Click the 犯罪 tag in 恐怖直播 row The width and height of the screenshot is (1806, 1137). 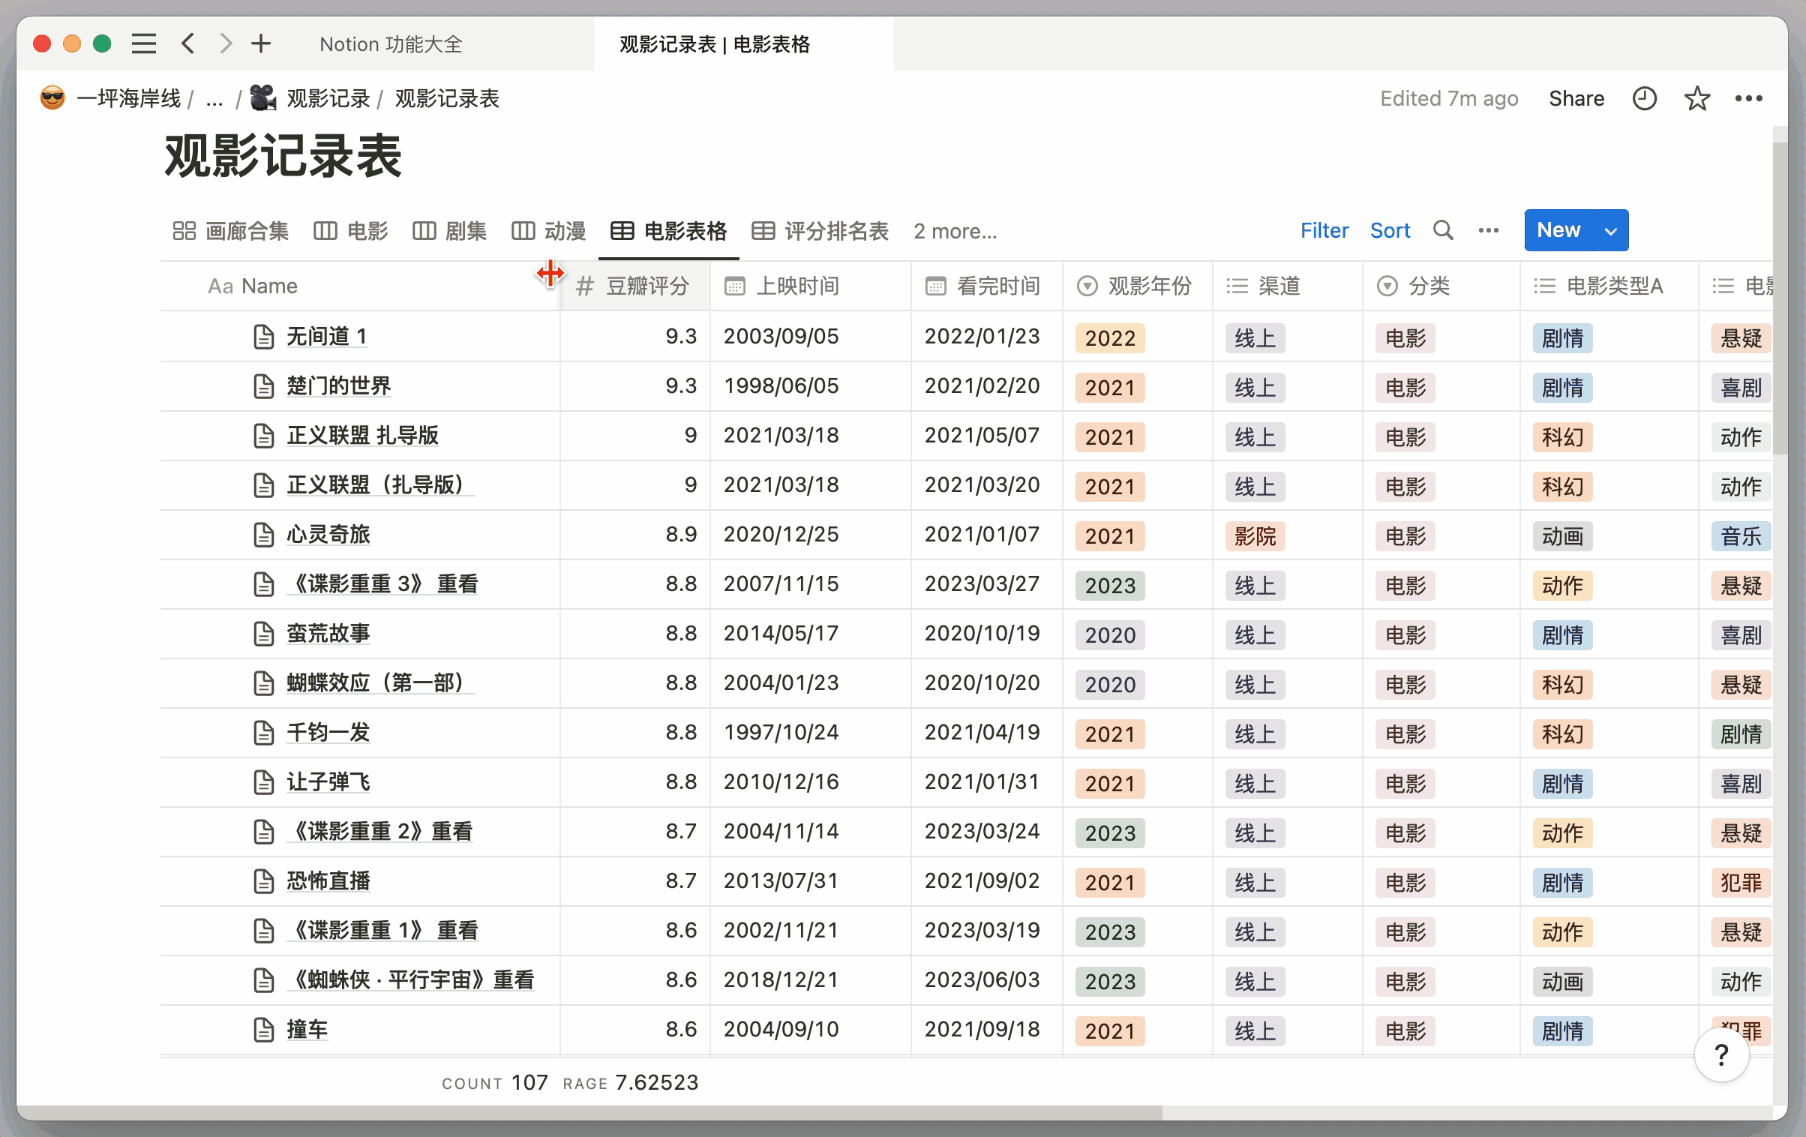click(1740, 883)
